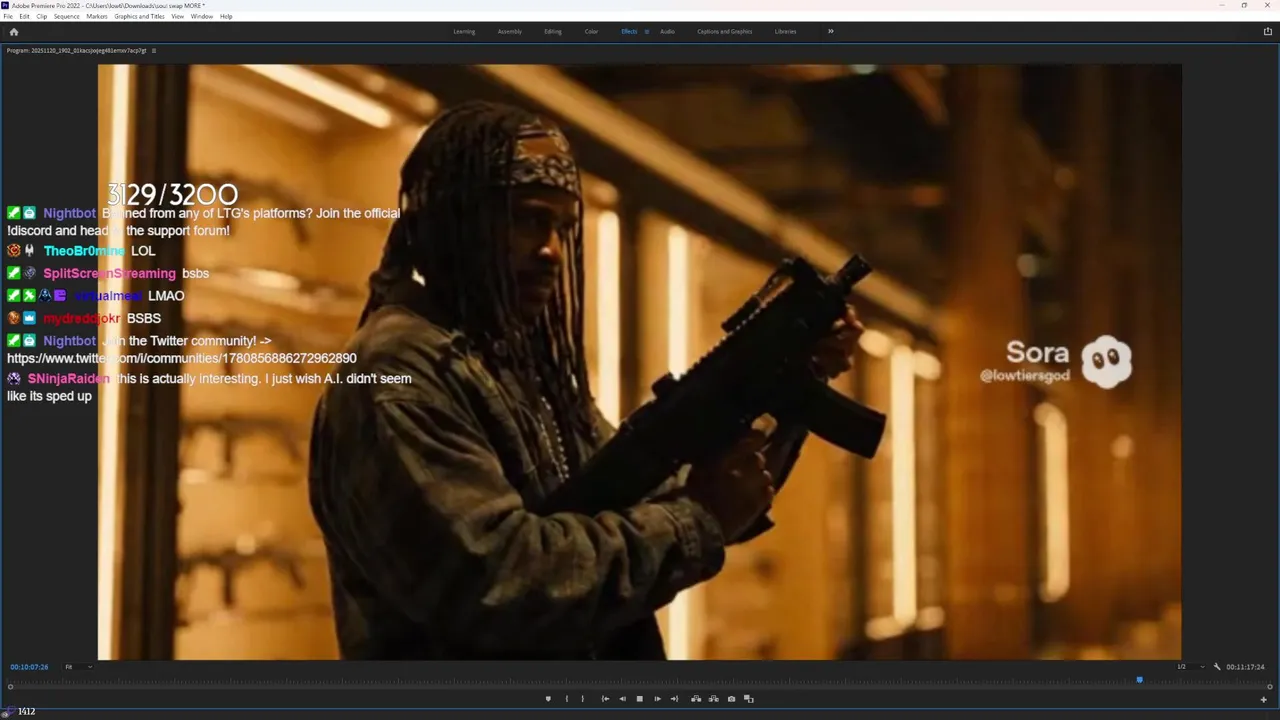Select the Effects workspace tab

point(629,31)
